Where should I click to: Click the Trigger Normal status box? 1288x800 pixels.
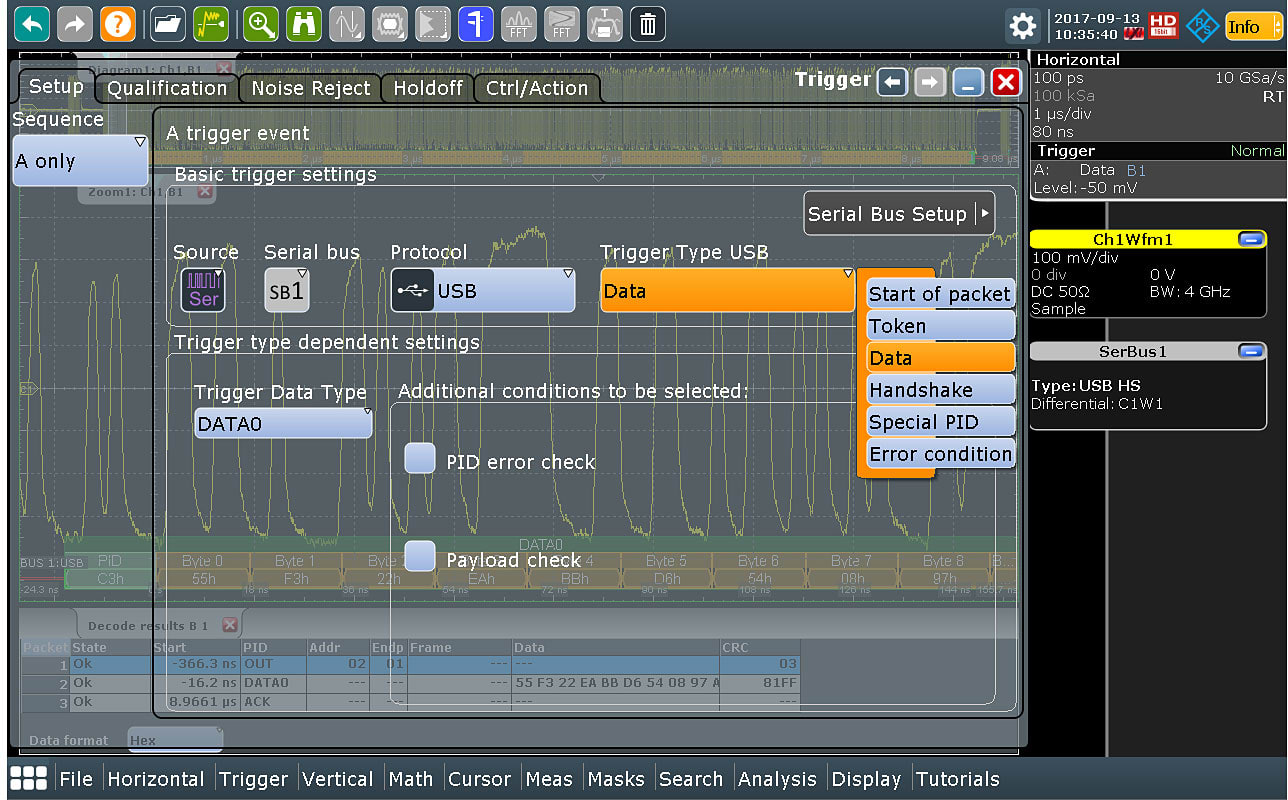[x=1159, y=170]
